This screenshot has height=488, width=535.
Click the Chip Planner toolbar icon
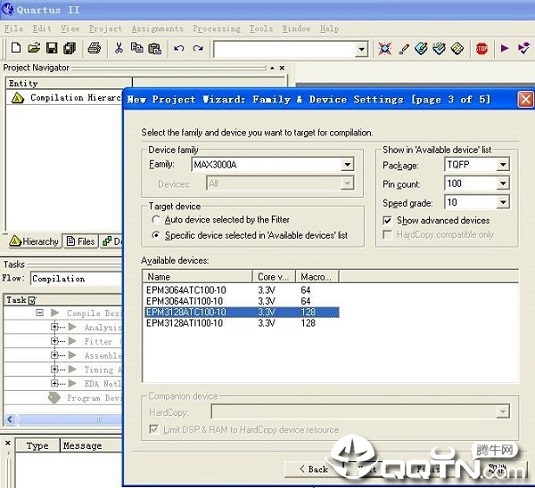pos(439,48)
